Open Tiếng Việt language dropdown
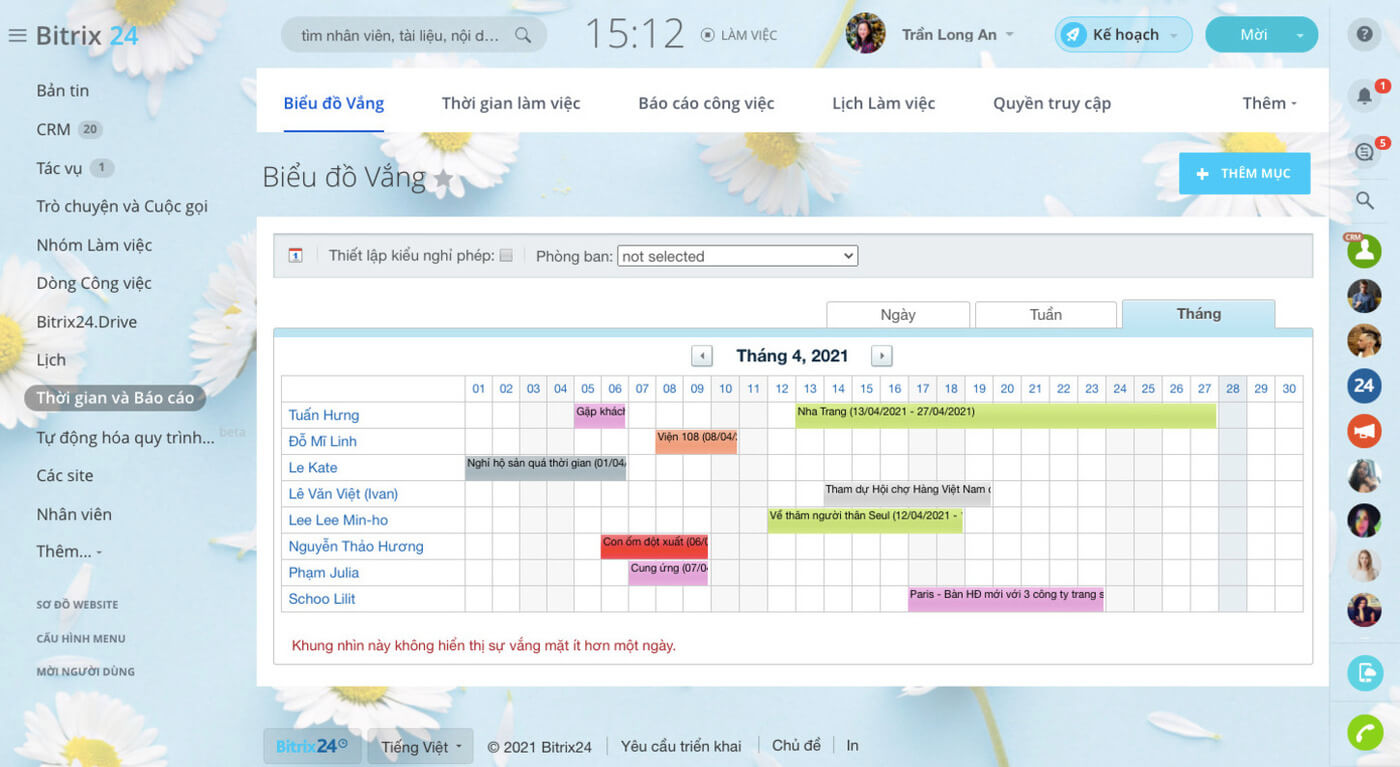Viewport: 1400px width, 767px height. [x=420, y=746]
